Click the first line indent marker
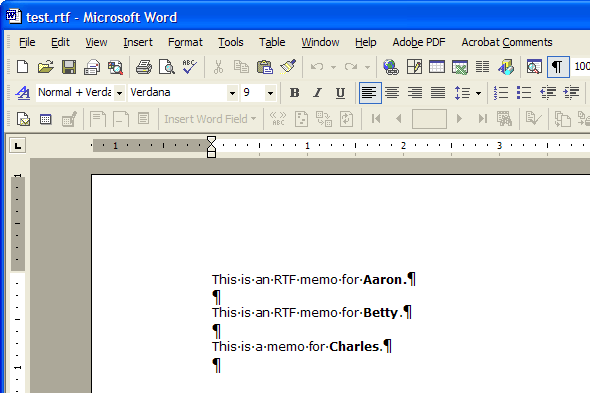 pos(211,140)
